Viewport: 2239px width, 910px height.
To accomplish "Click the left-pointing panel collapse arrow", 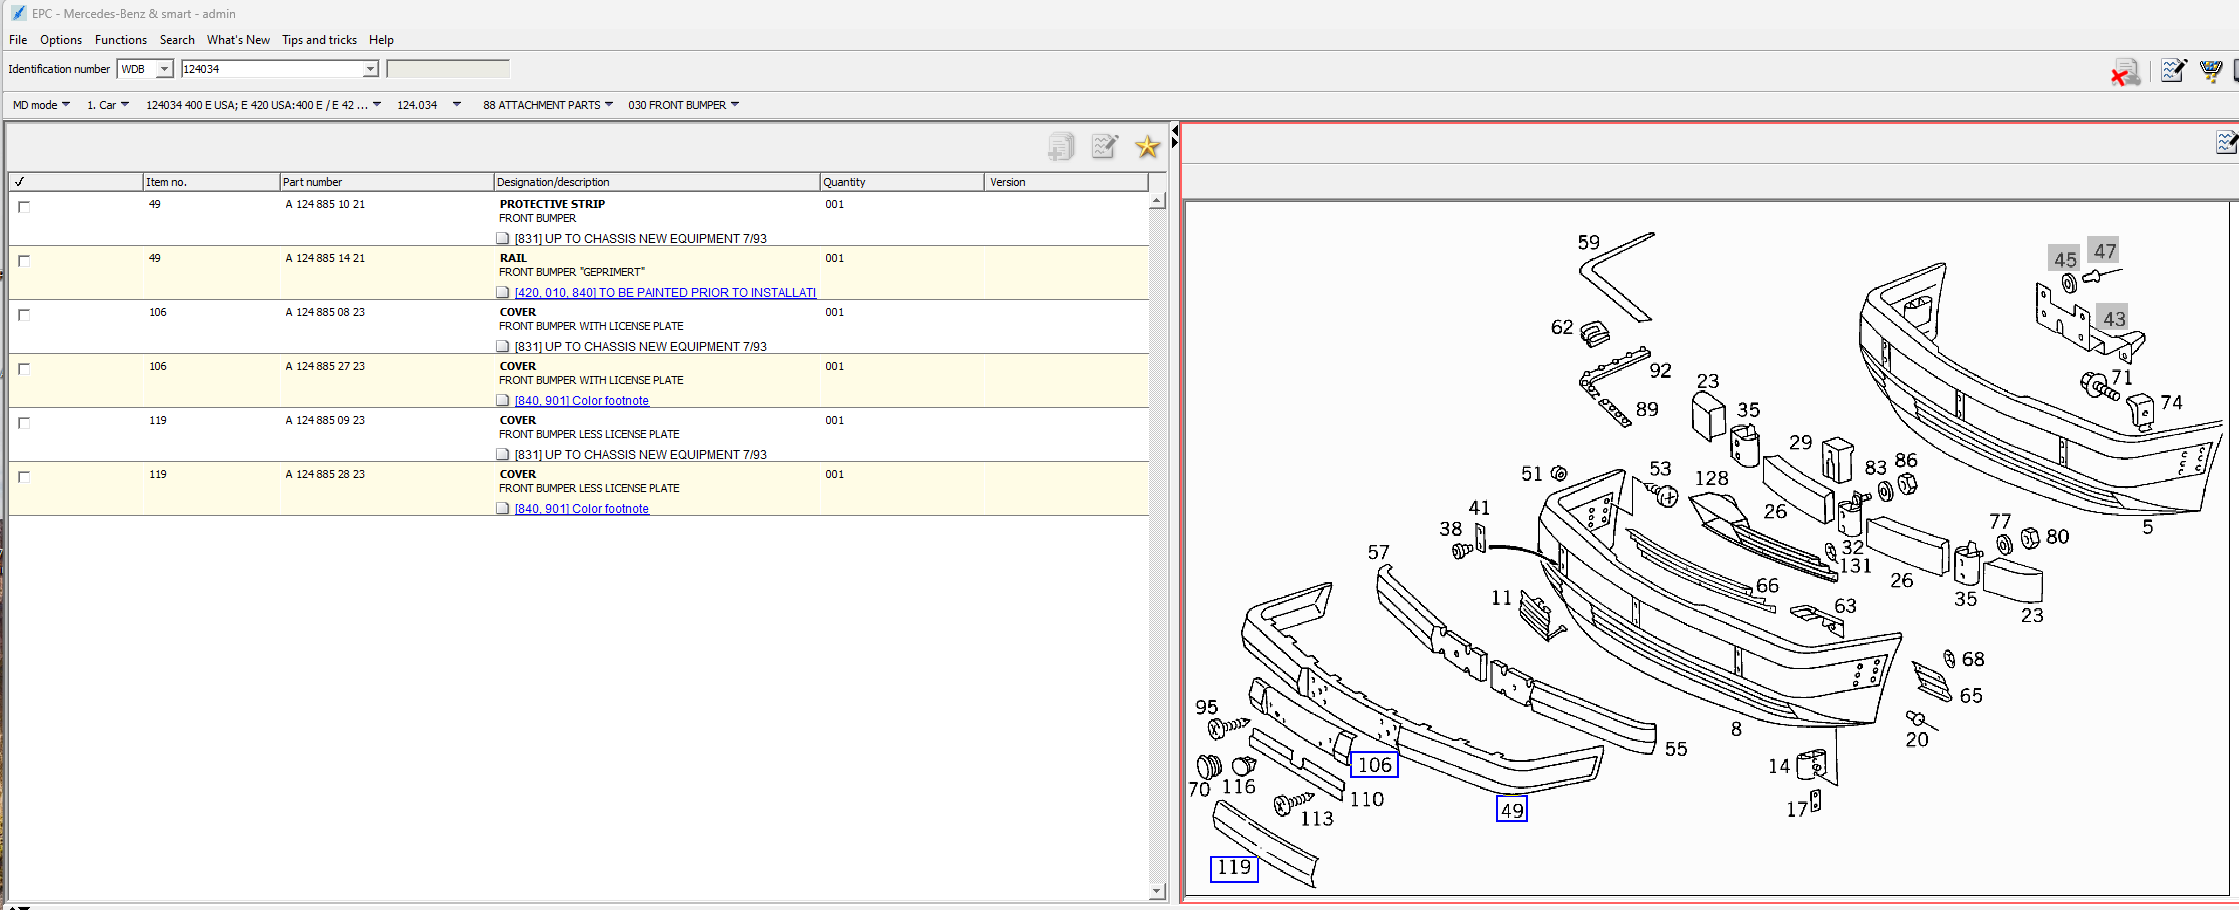I will click(1175, 130).
